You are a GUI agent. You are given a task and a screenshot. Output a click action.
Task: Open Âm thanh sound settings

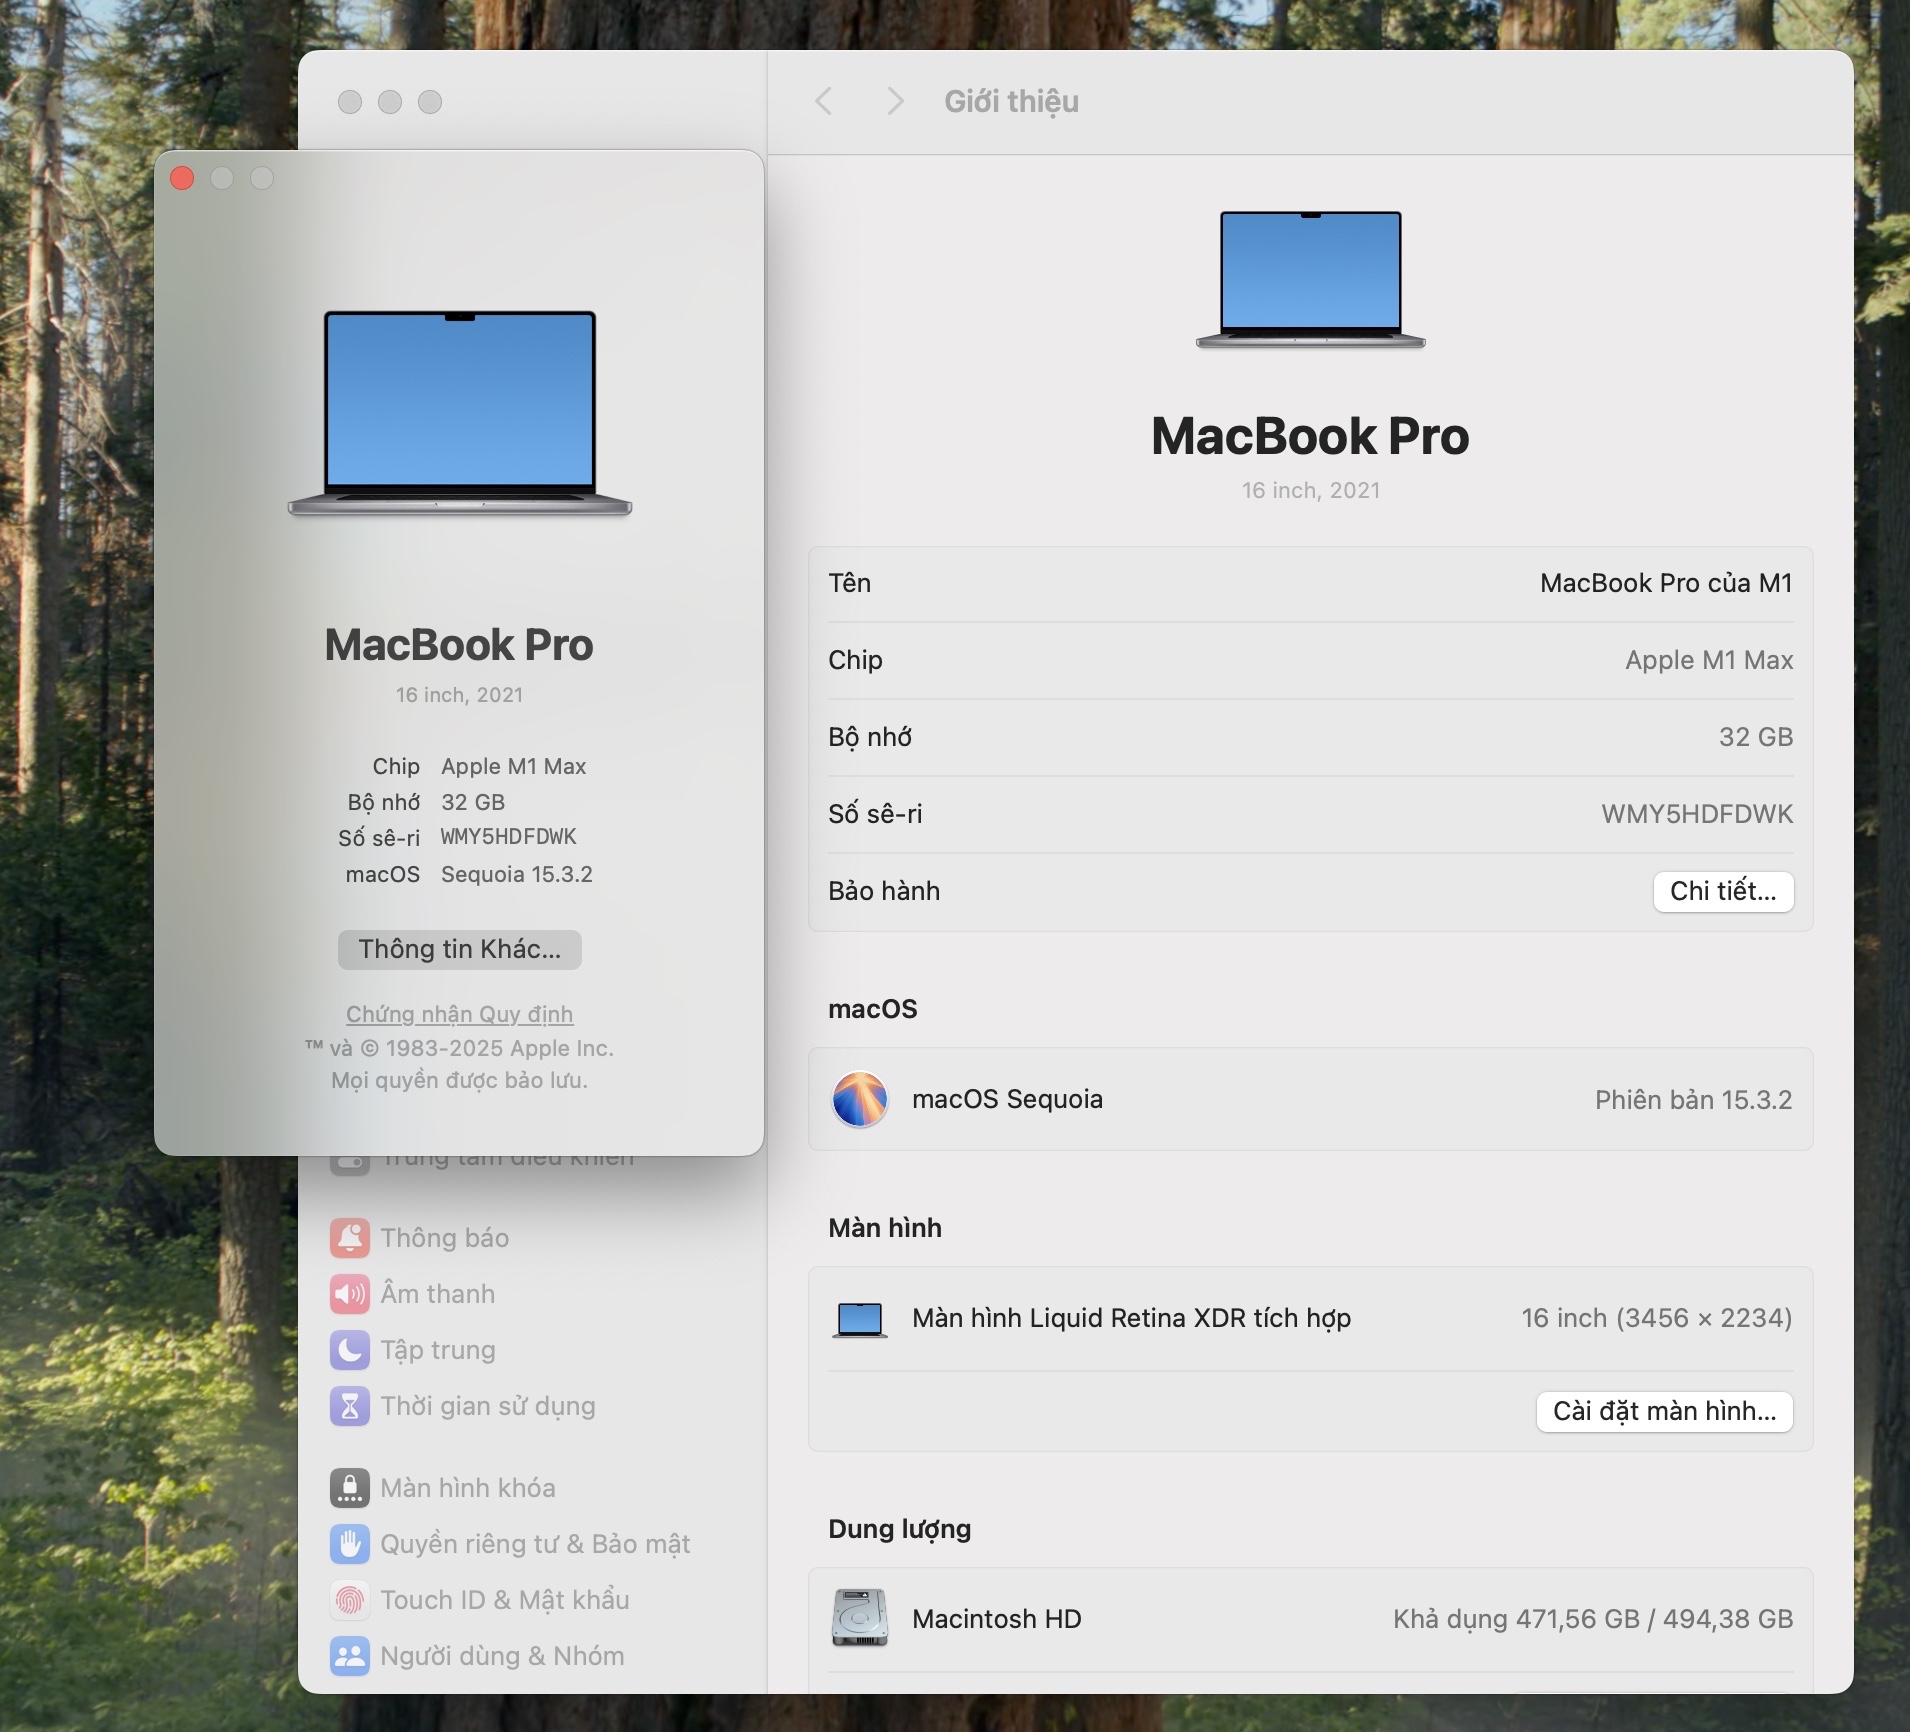[x=349, y=1294]
